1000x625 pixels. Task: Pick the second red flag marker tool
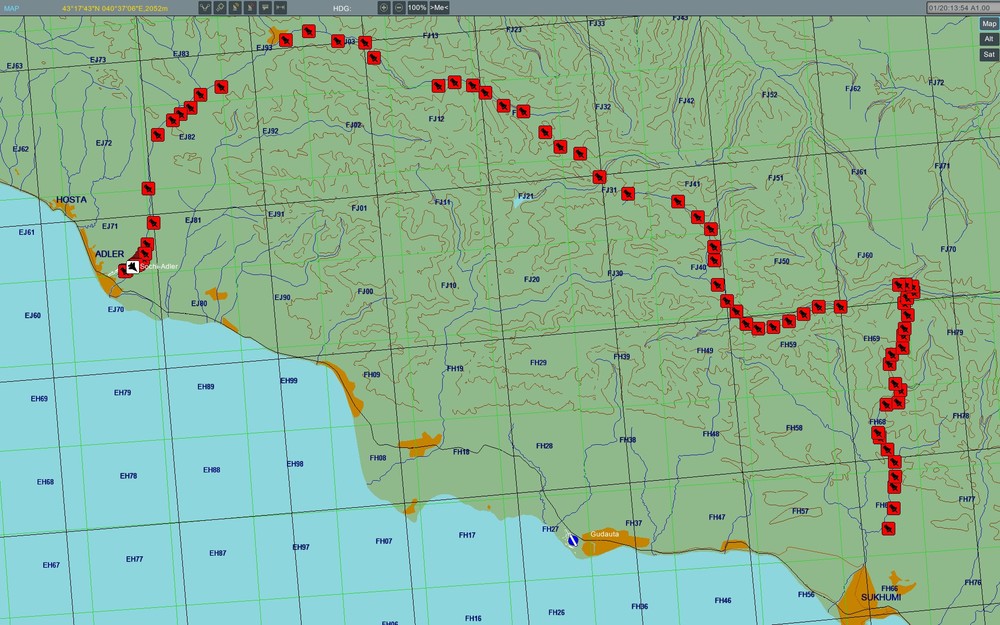point(249,6)
